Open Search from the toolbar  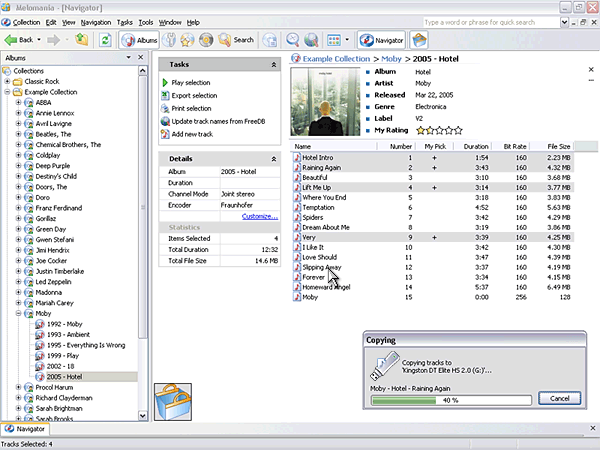236,40
